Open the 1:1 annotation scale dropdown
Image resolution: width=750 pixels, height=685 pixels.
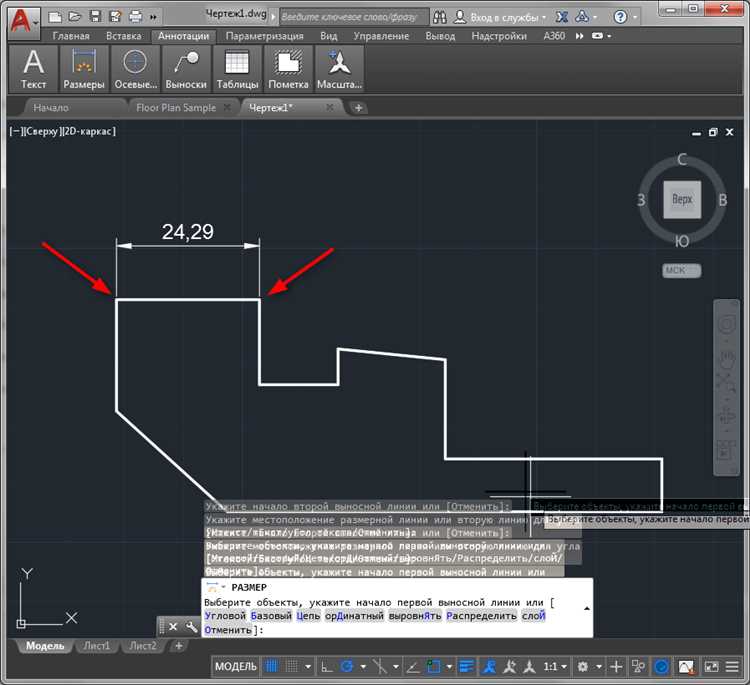point(555,666)
